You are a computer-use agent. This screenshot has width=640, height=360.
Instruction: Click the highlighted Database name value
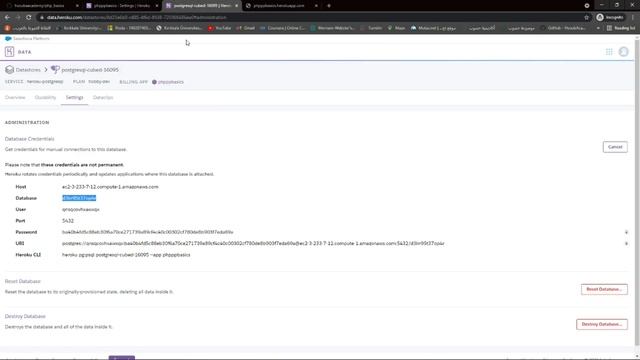coord(79,198)
